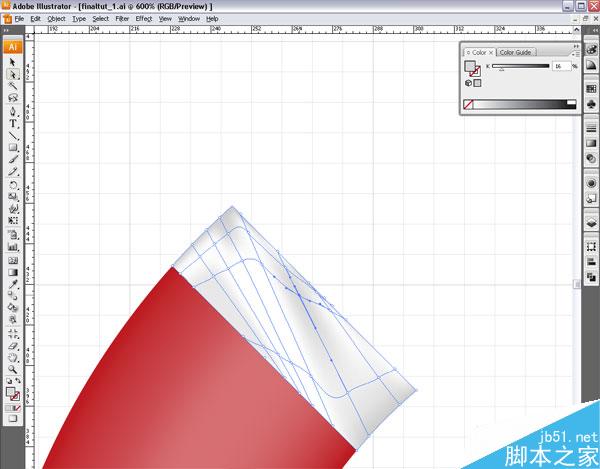Select the Line Segment tool
600x469 pixels.
click(13, 135)
